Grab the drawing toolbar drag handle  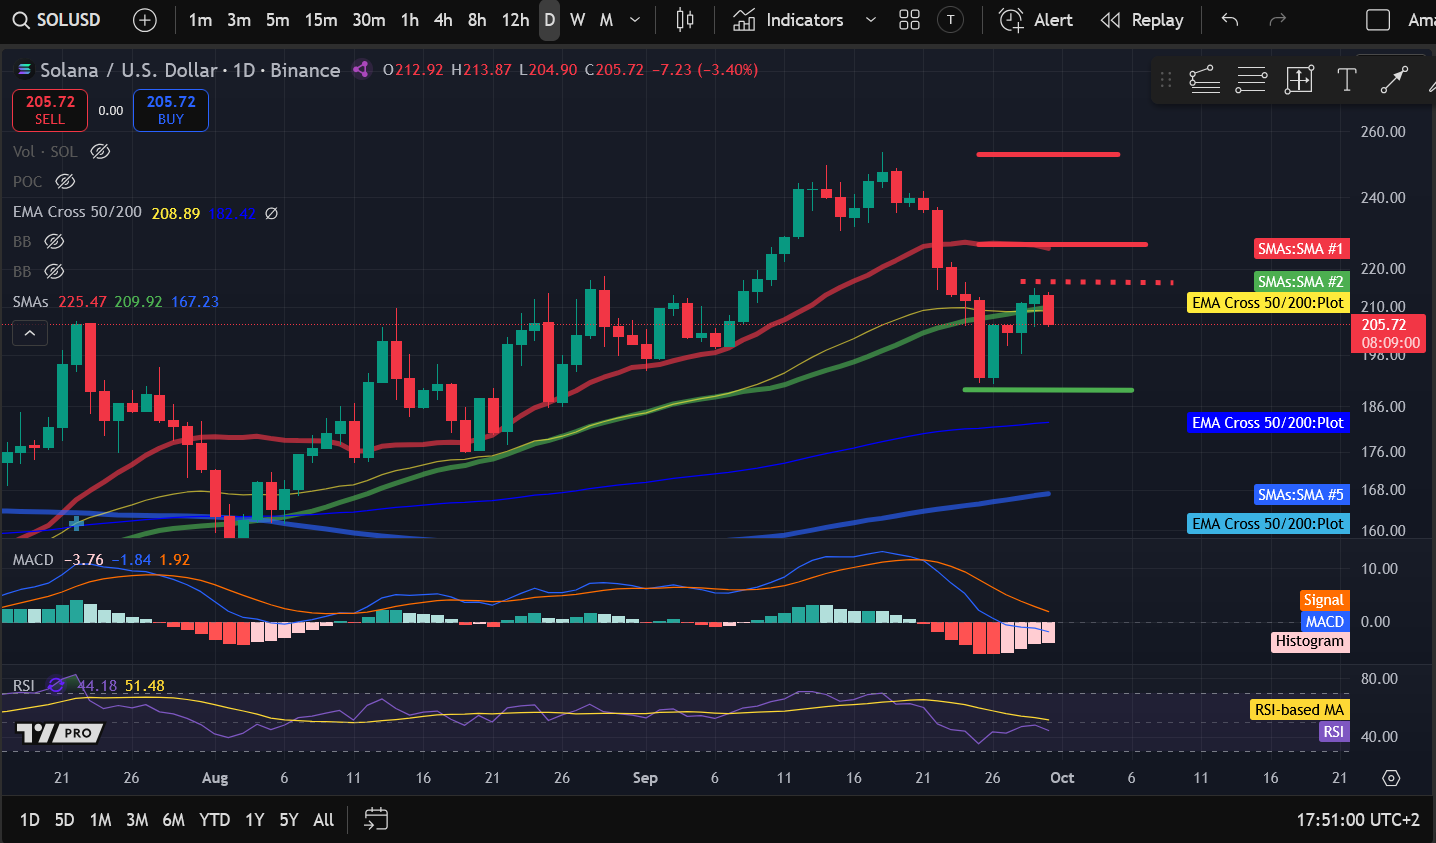[x=1166, y=80]
